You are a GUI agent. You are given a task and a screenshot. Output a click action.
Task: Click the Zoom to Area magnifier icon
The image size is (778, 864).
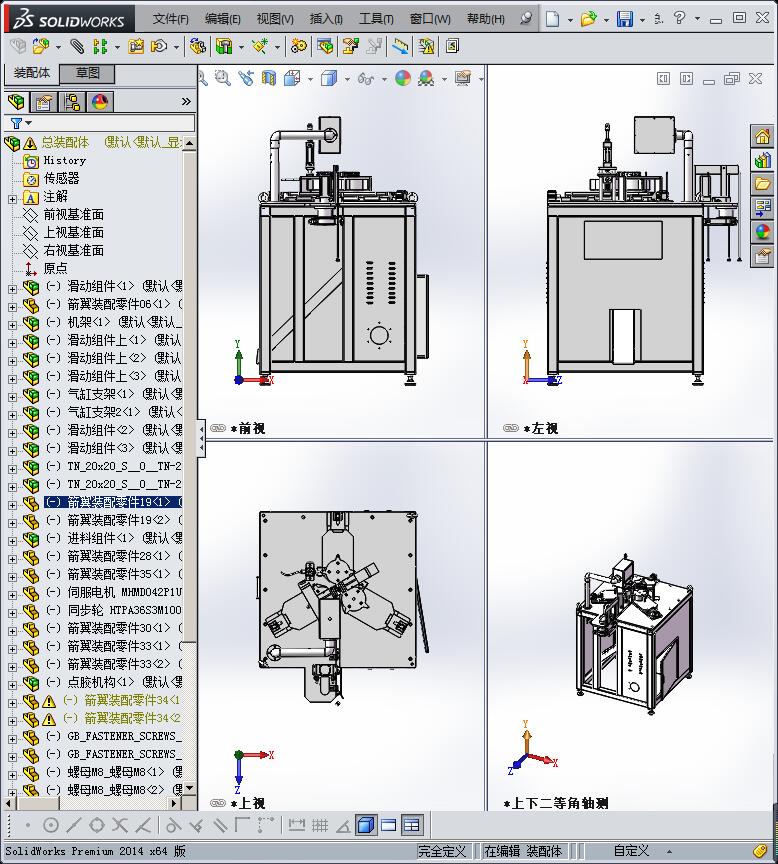click(223, 78)
